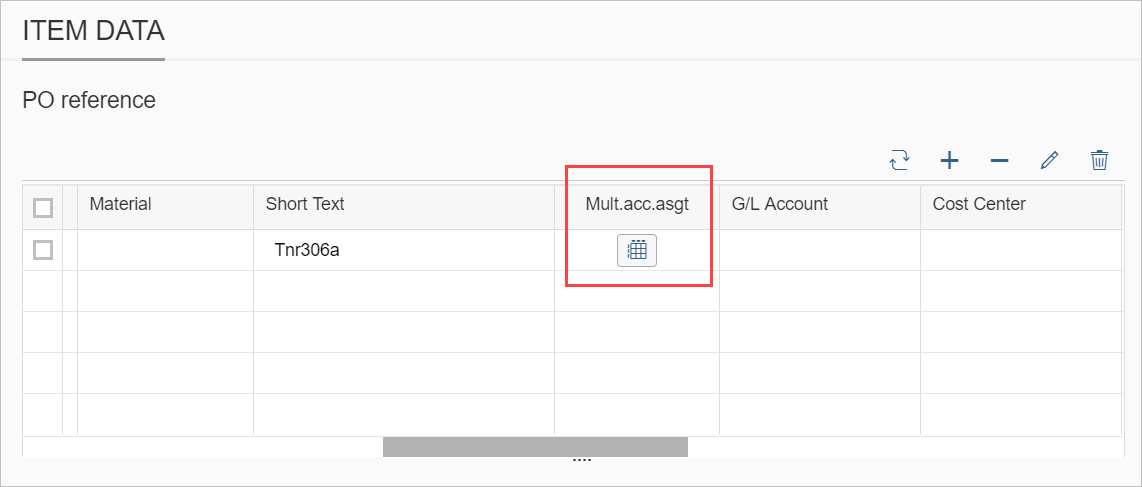The height and width of the screenshot is (487, 1142).
Task: Add a new item row with plus icon
Action: 949,160
